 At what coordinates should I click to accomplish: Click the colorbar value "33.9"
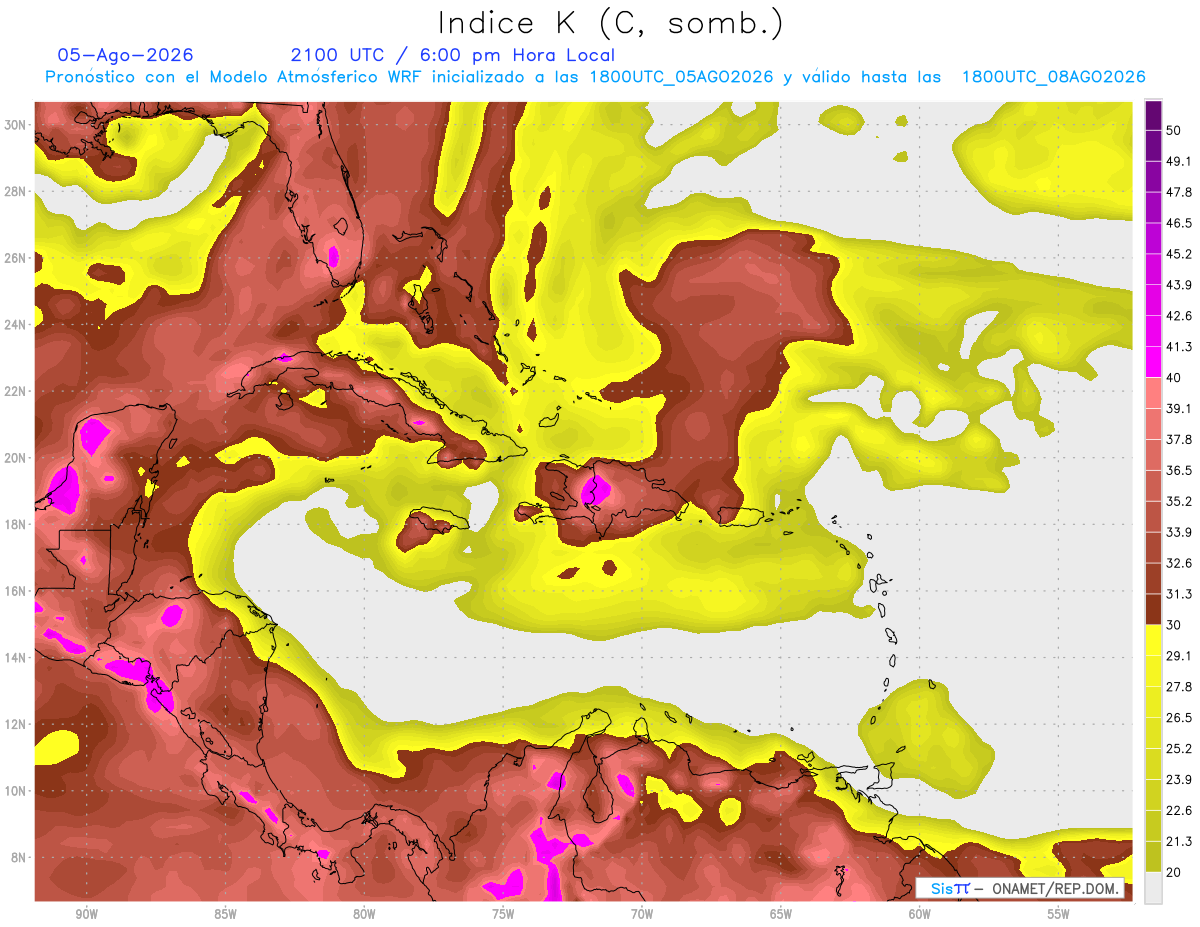click(x=1180, y=532)
